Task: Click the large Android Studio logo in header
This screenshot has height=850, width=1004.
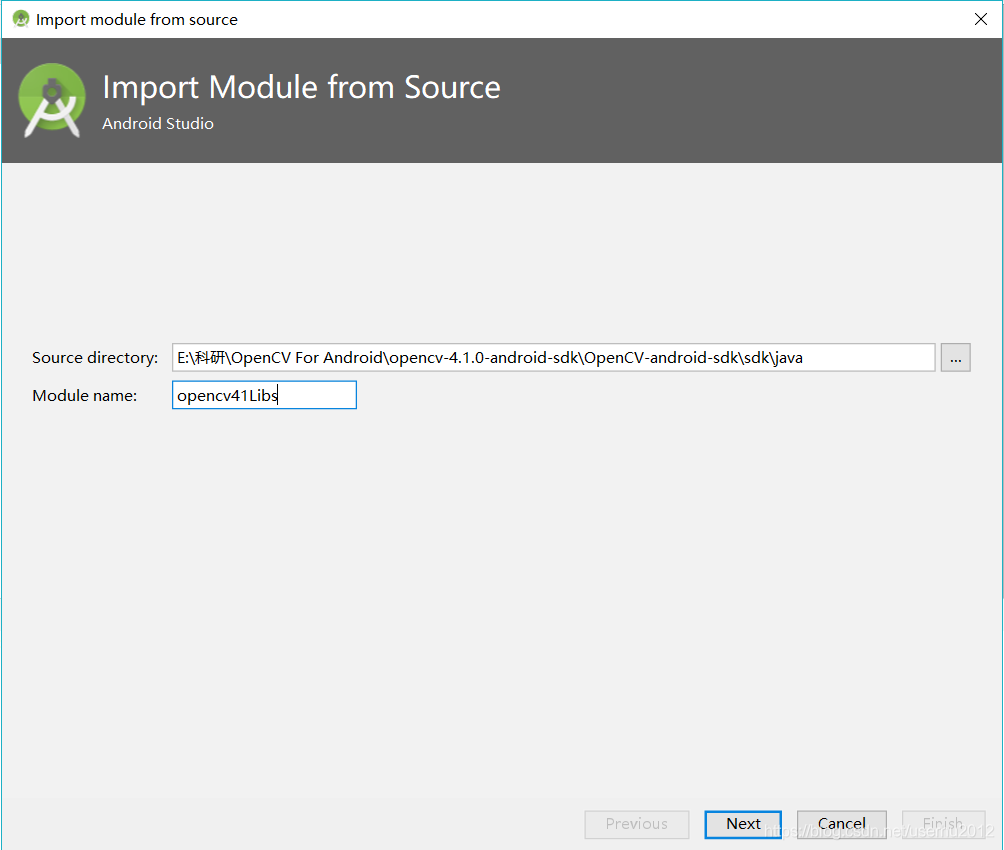Action: pyautogui.click(x=52, y=100)
